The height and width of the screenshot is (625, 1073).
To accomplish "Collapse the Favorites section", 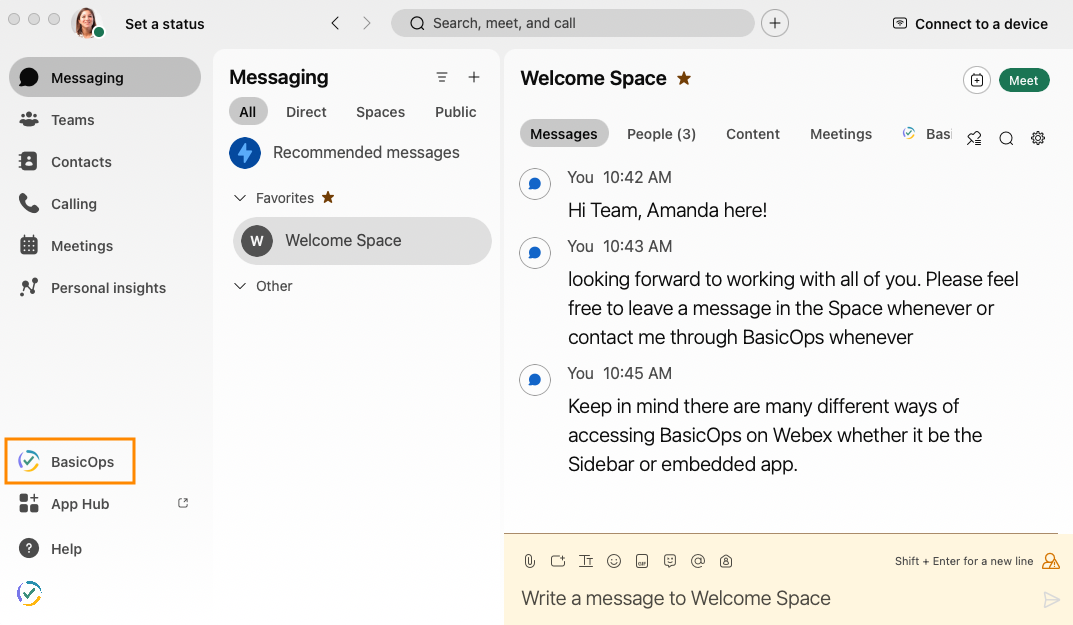I will tap(240, 197).
